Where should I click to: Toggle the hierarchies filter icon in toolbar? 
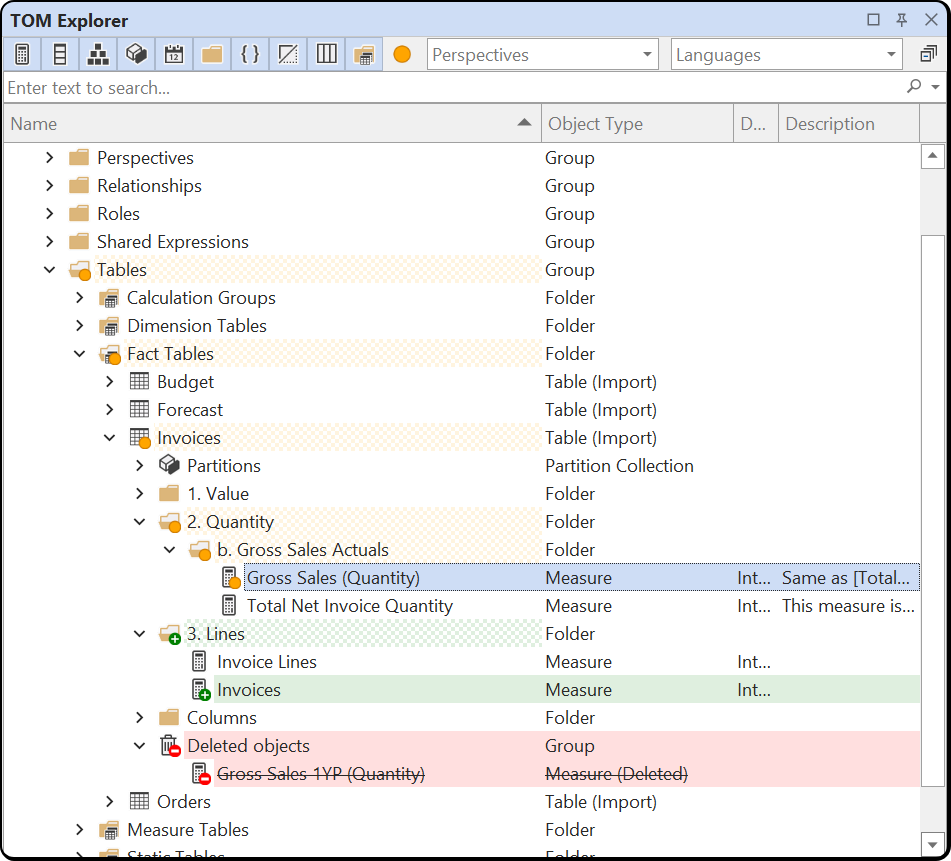[98, 55]
